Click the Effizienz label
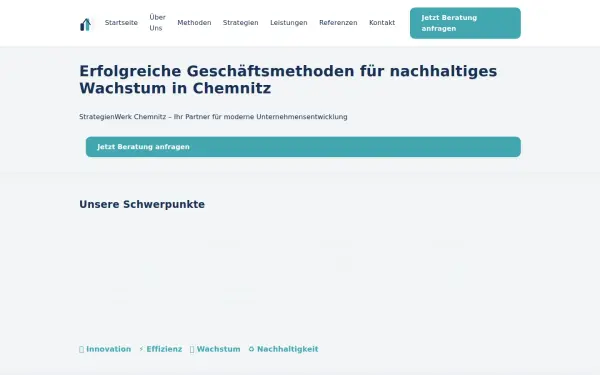 (164, 349)
